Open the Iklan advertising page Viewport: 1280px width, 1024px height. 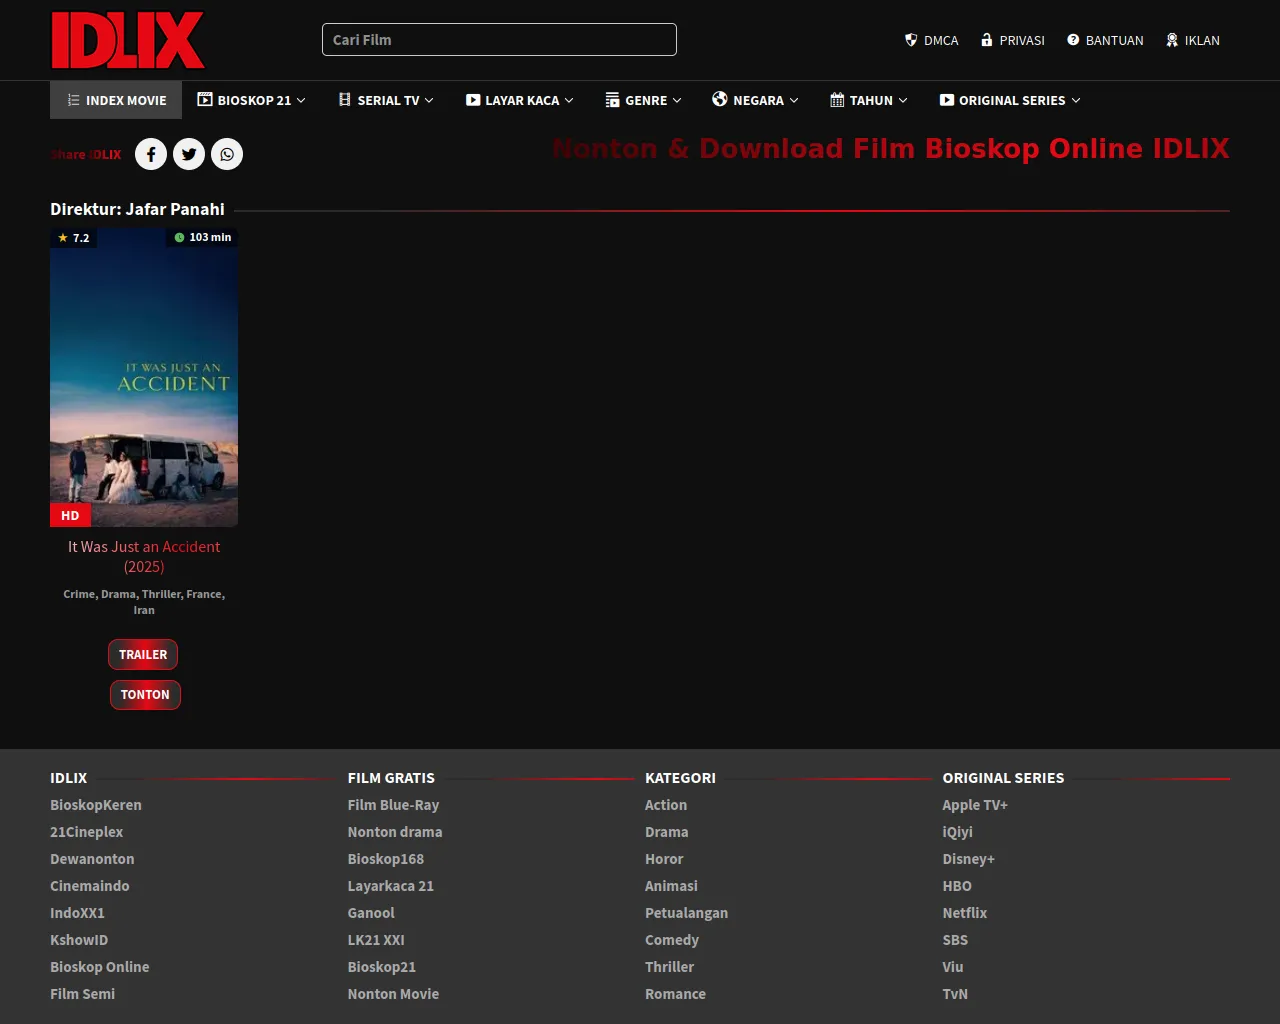pyautogui.click(x=1192, y=40)
